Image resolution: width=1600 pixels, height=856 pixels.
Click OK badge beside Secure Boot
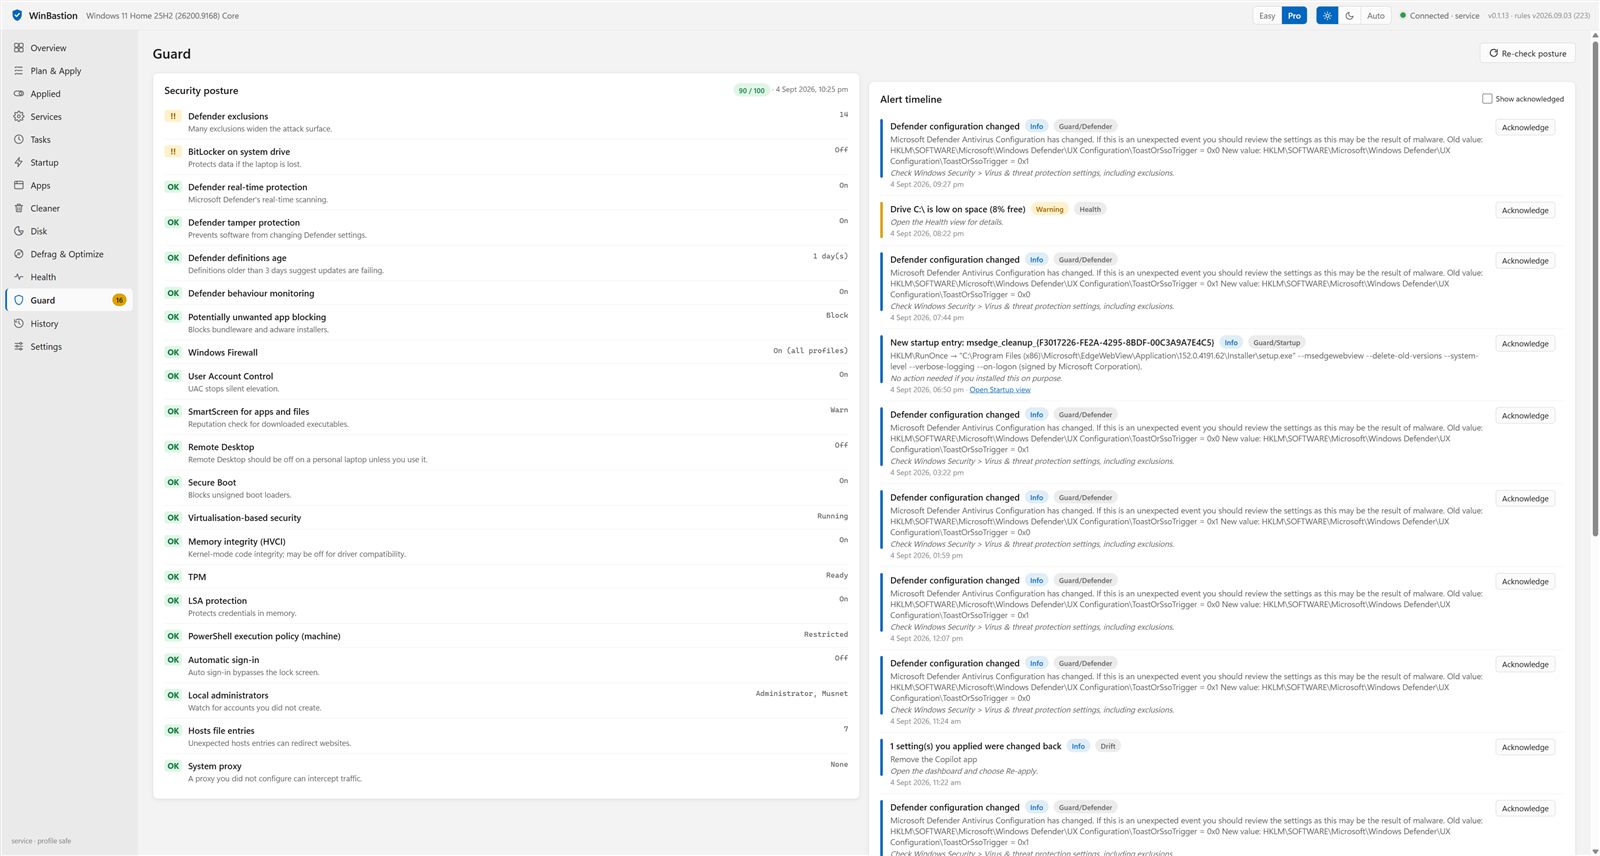click(173, 482)
